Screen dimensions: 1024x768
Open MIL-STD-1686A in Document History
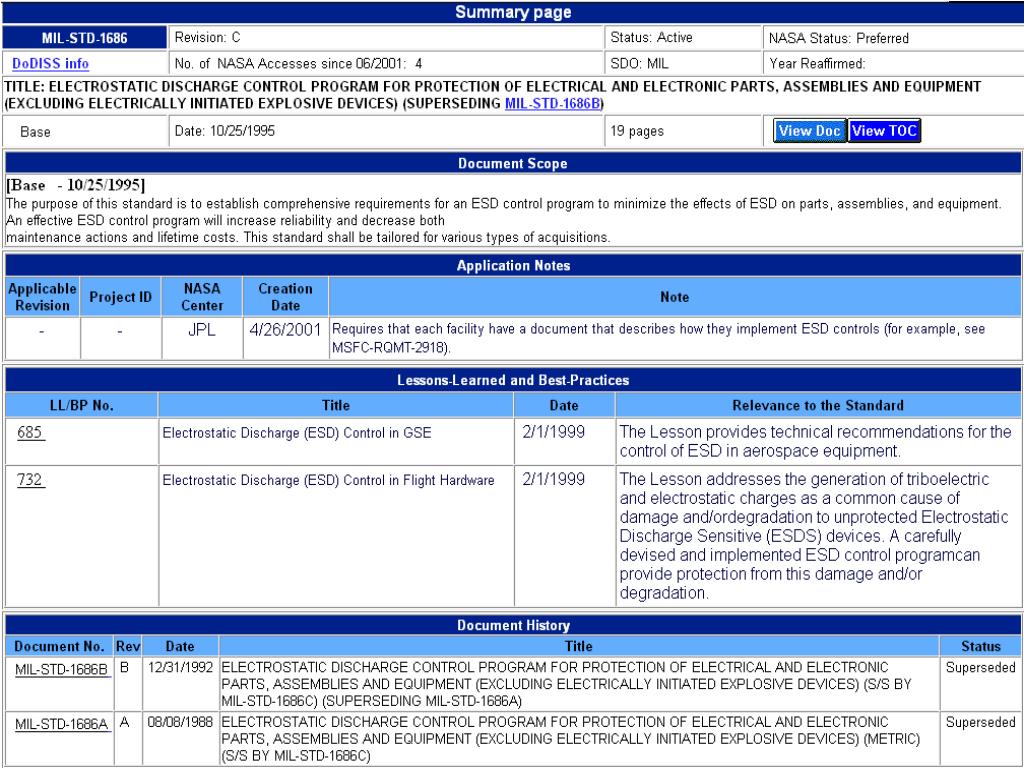tap(61, 724)
